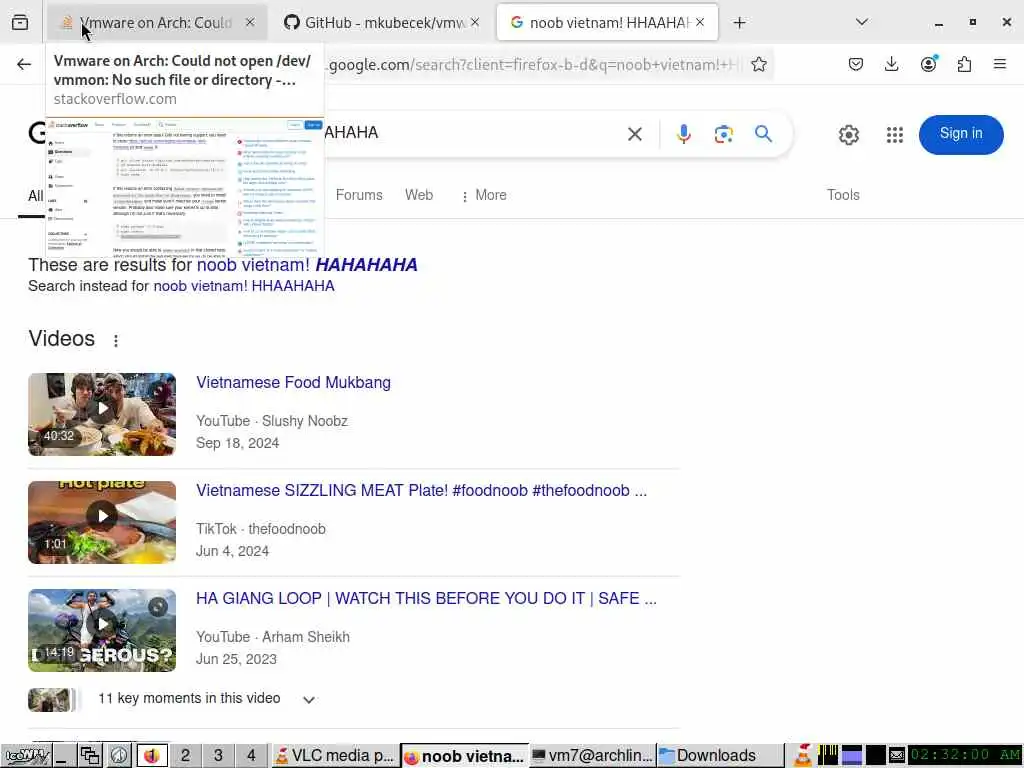Select the Forums search filter
The image size is (1024, 768).
click(359, 195)
